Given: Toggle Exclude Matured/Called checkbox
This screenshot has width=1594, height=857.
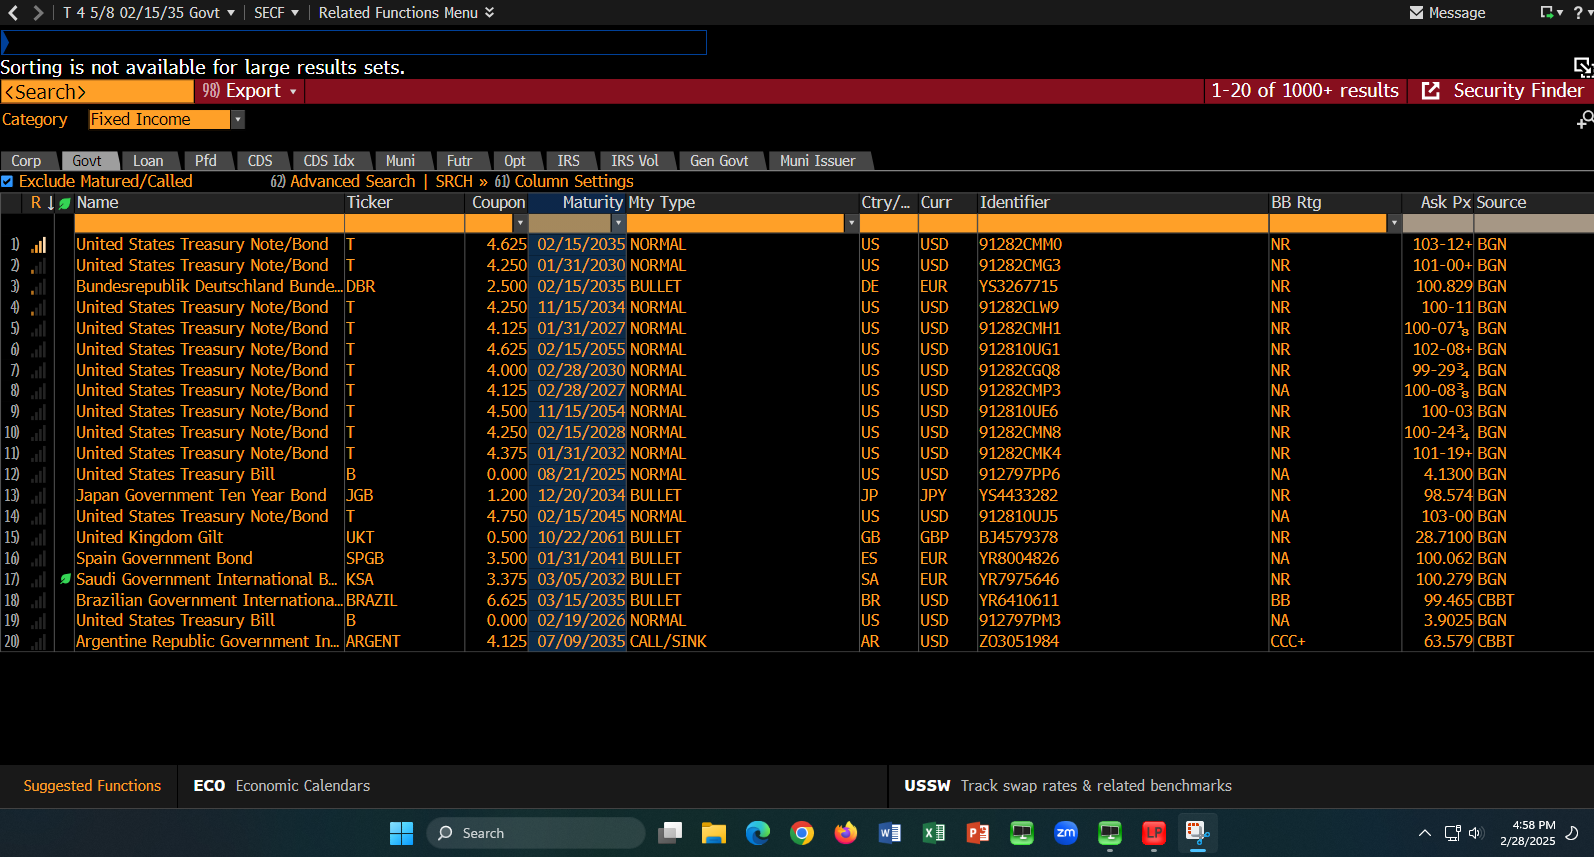Looking at the screenshot, I should [x=7, y=181].
